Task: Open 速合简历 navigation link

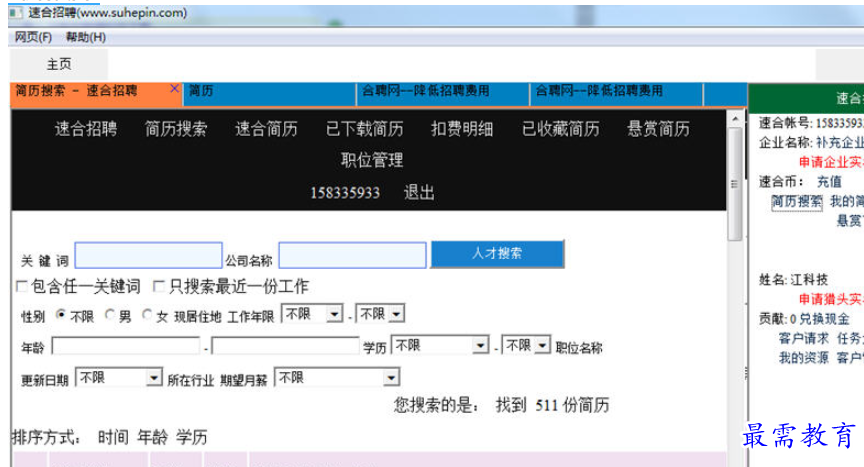Action: point(266,129)
